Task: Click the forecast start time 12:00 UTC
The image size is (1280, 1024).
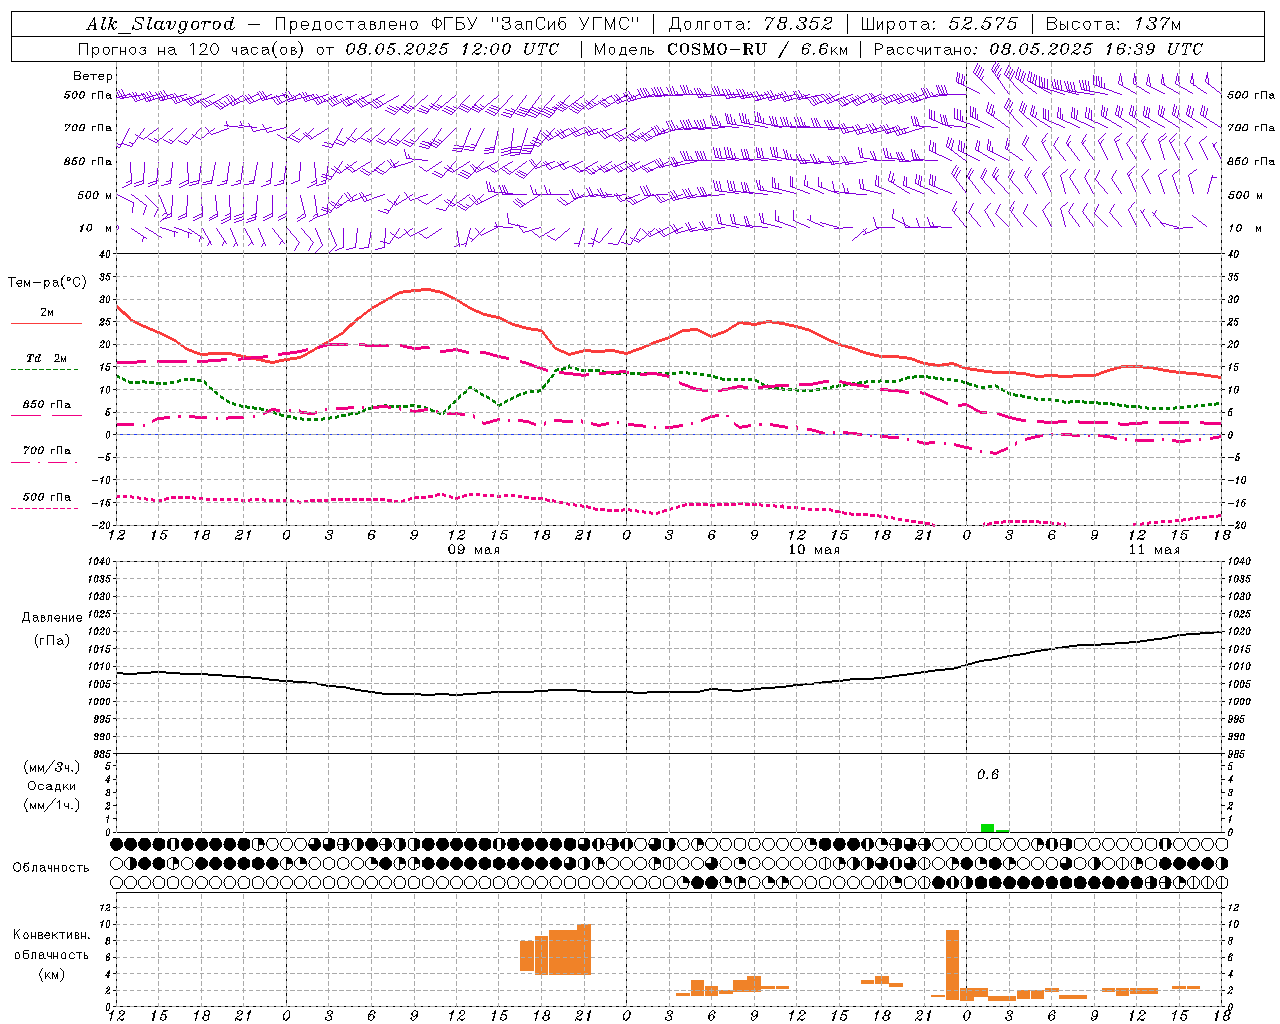Action: tap(509, 49)
